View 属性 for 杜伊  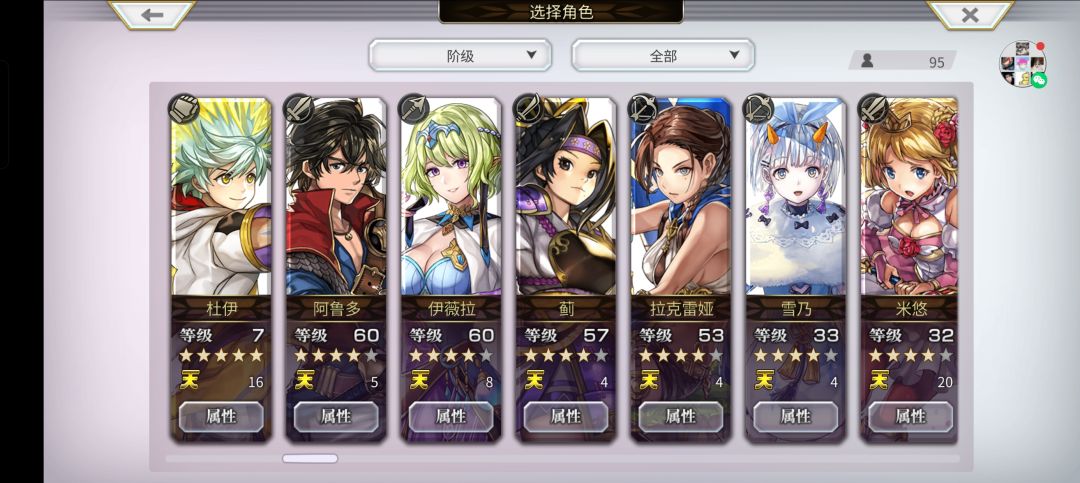point(221,416)
